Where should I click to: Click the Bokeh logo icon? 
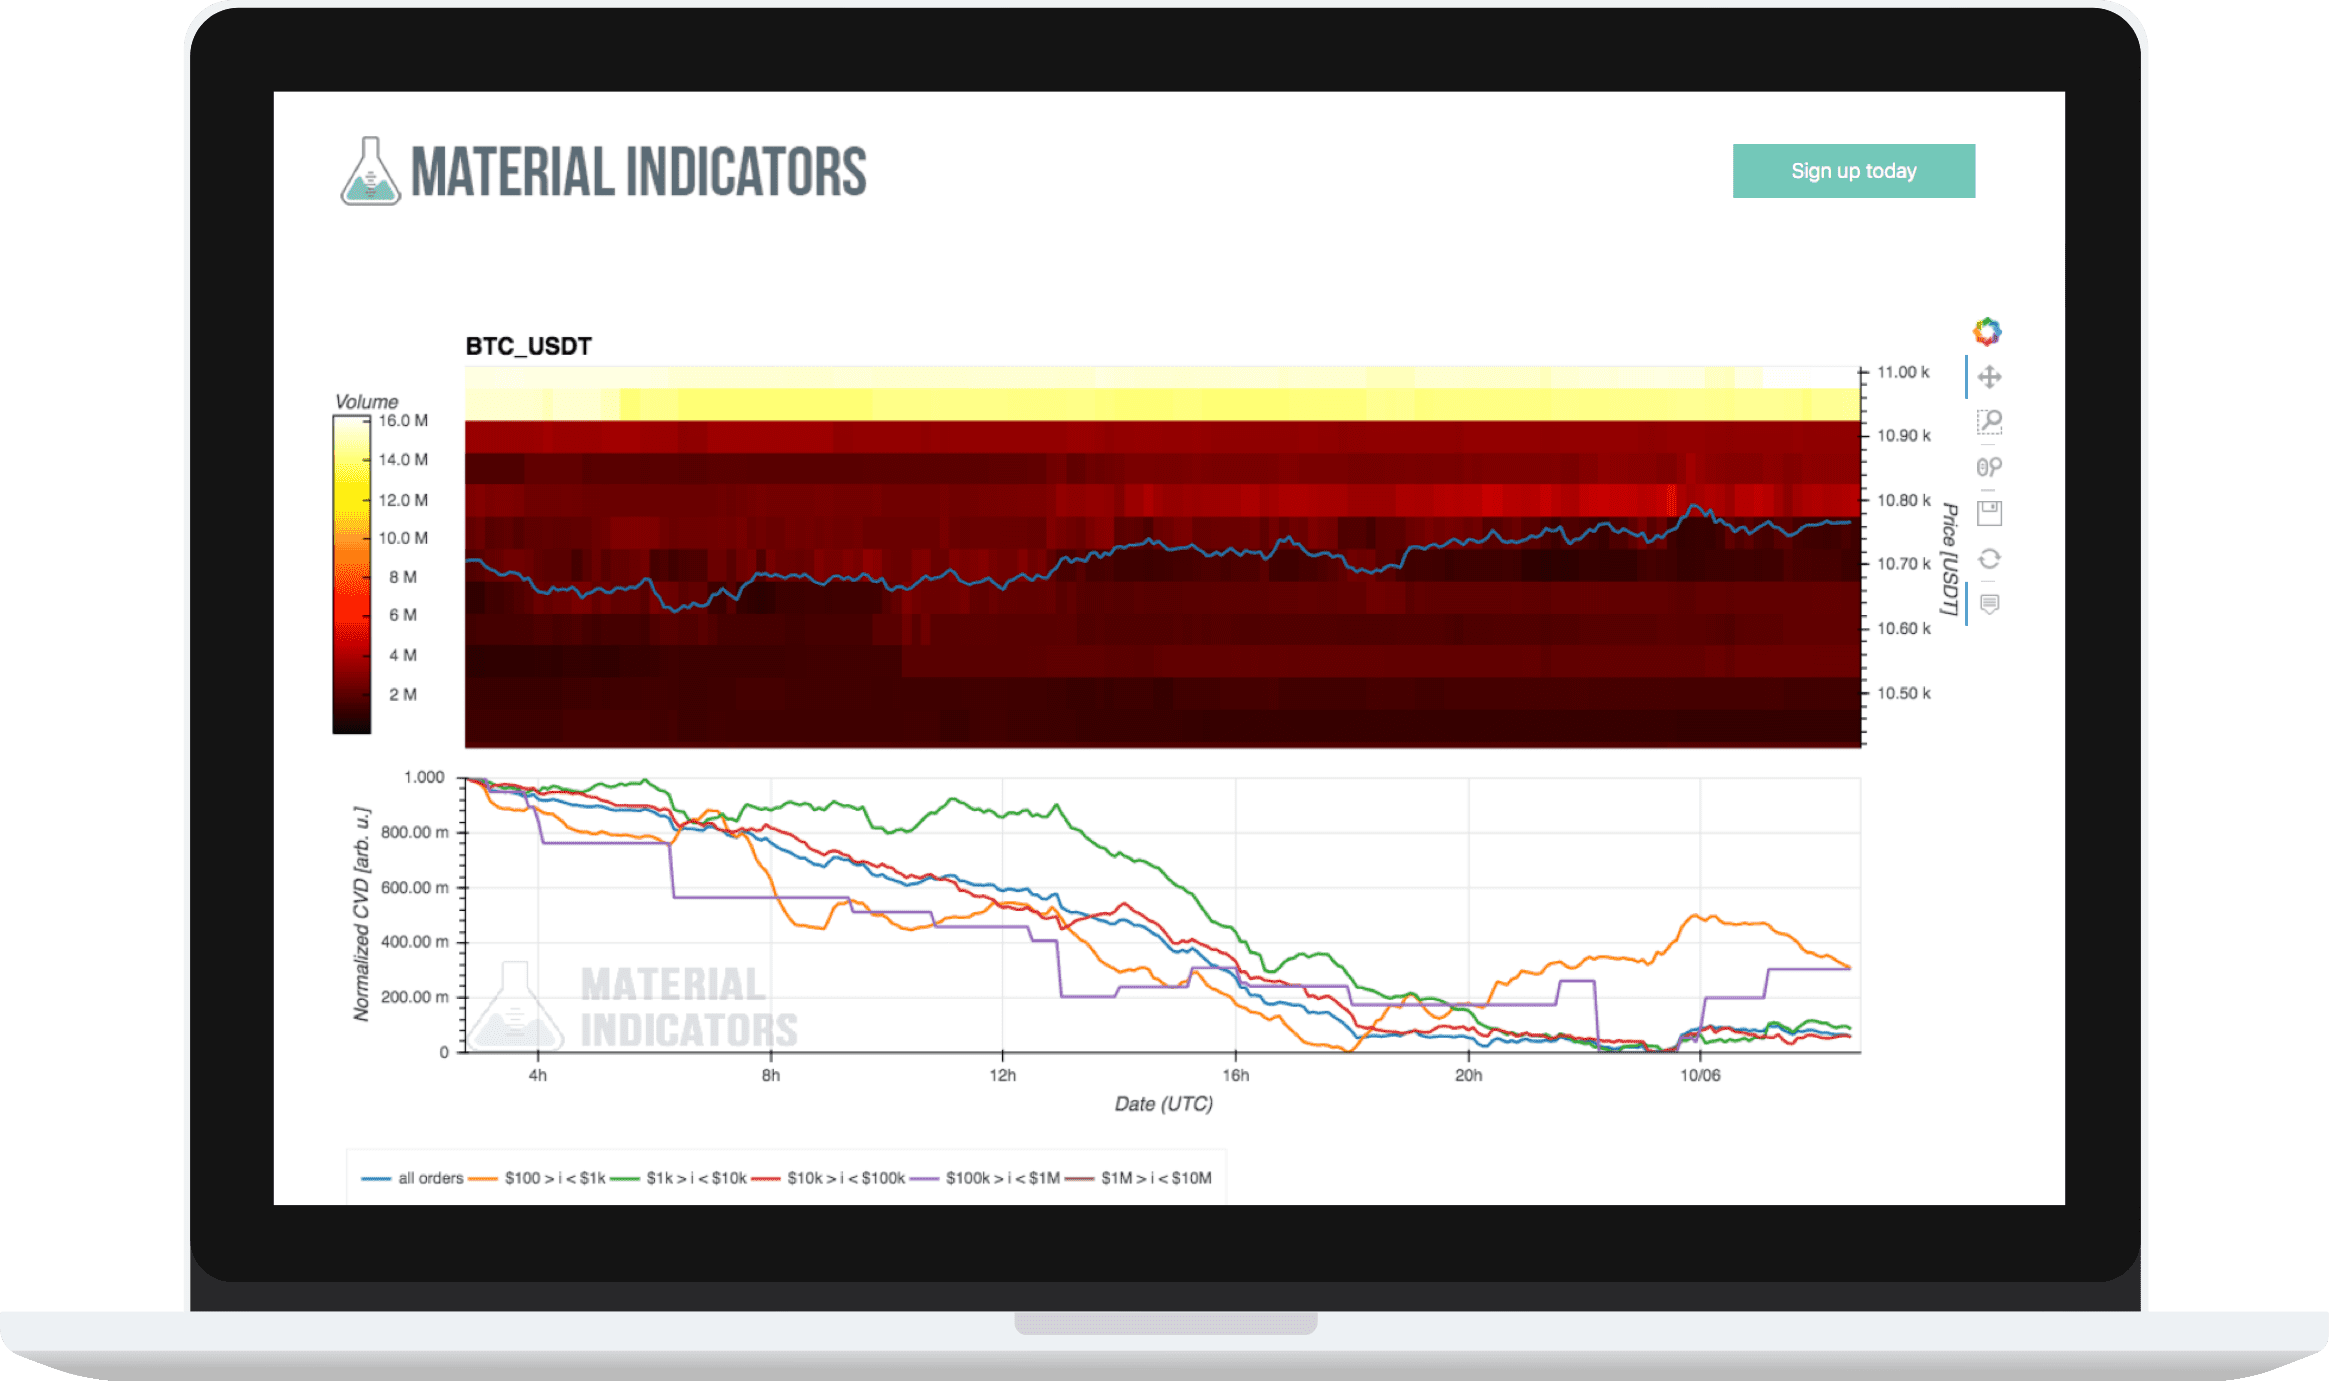[1987, 331]
